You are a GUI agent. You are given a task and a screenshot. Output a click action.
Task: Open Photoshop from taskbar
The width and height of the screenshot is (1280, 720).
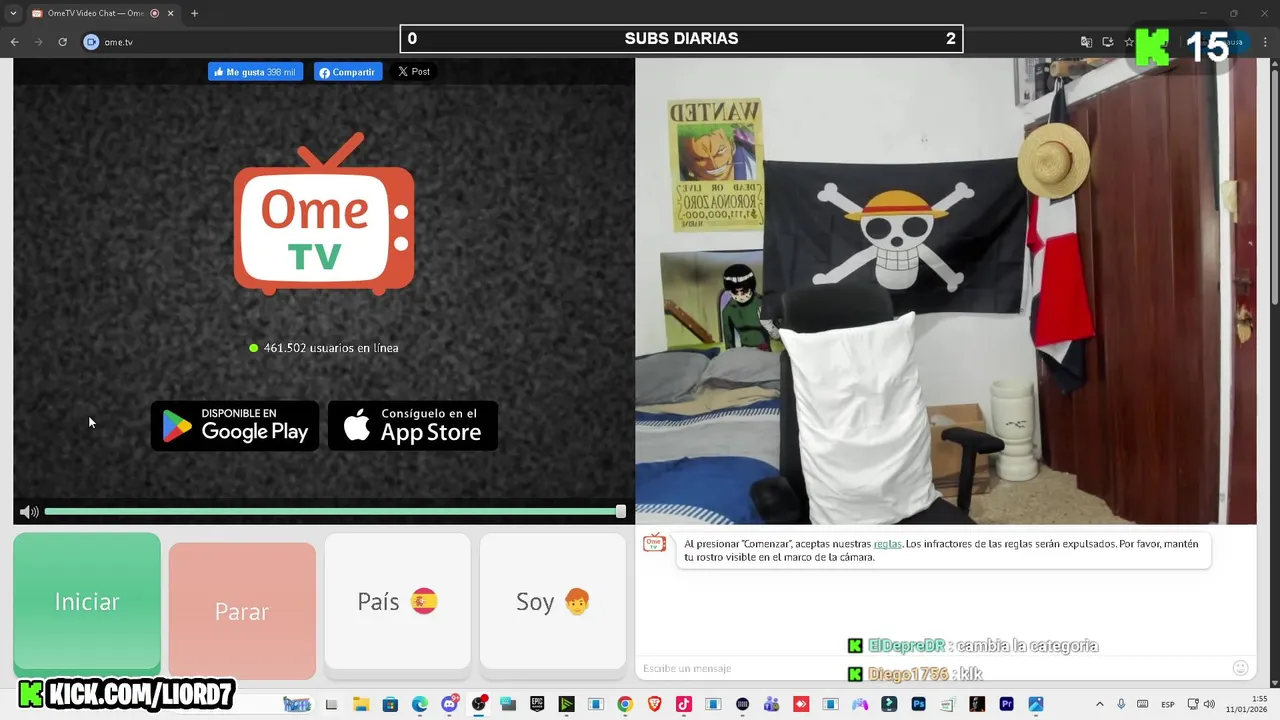point(918,704)
